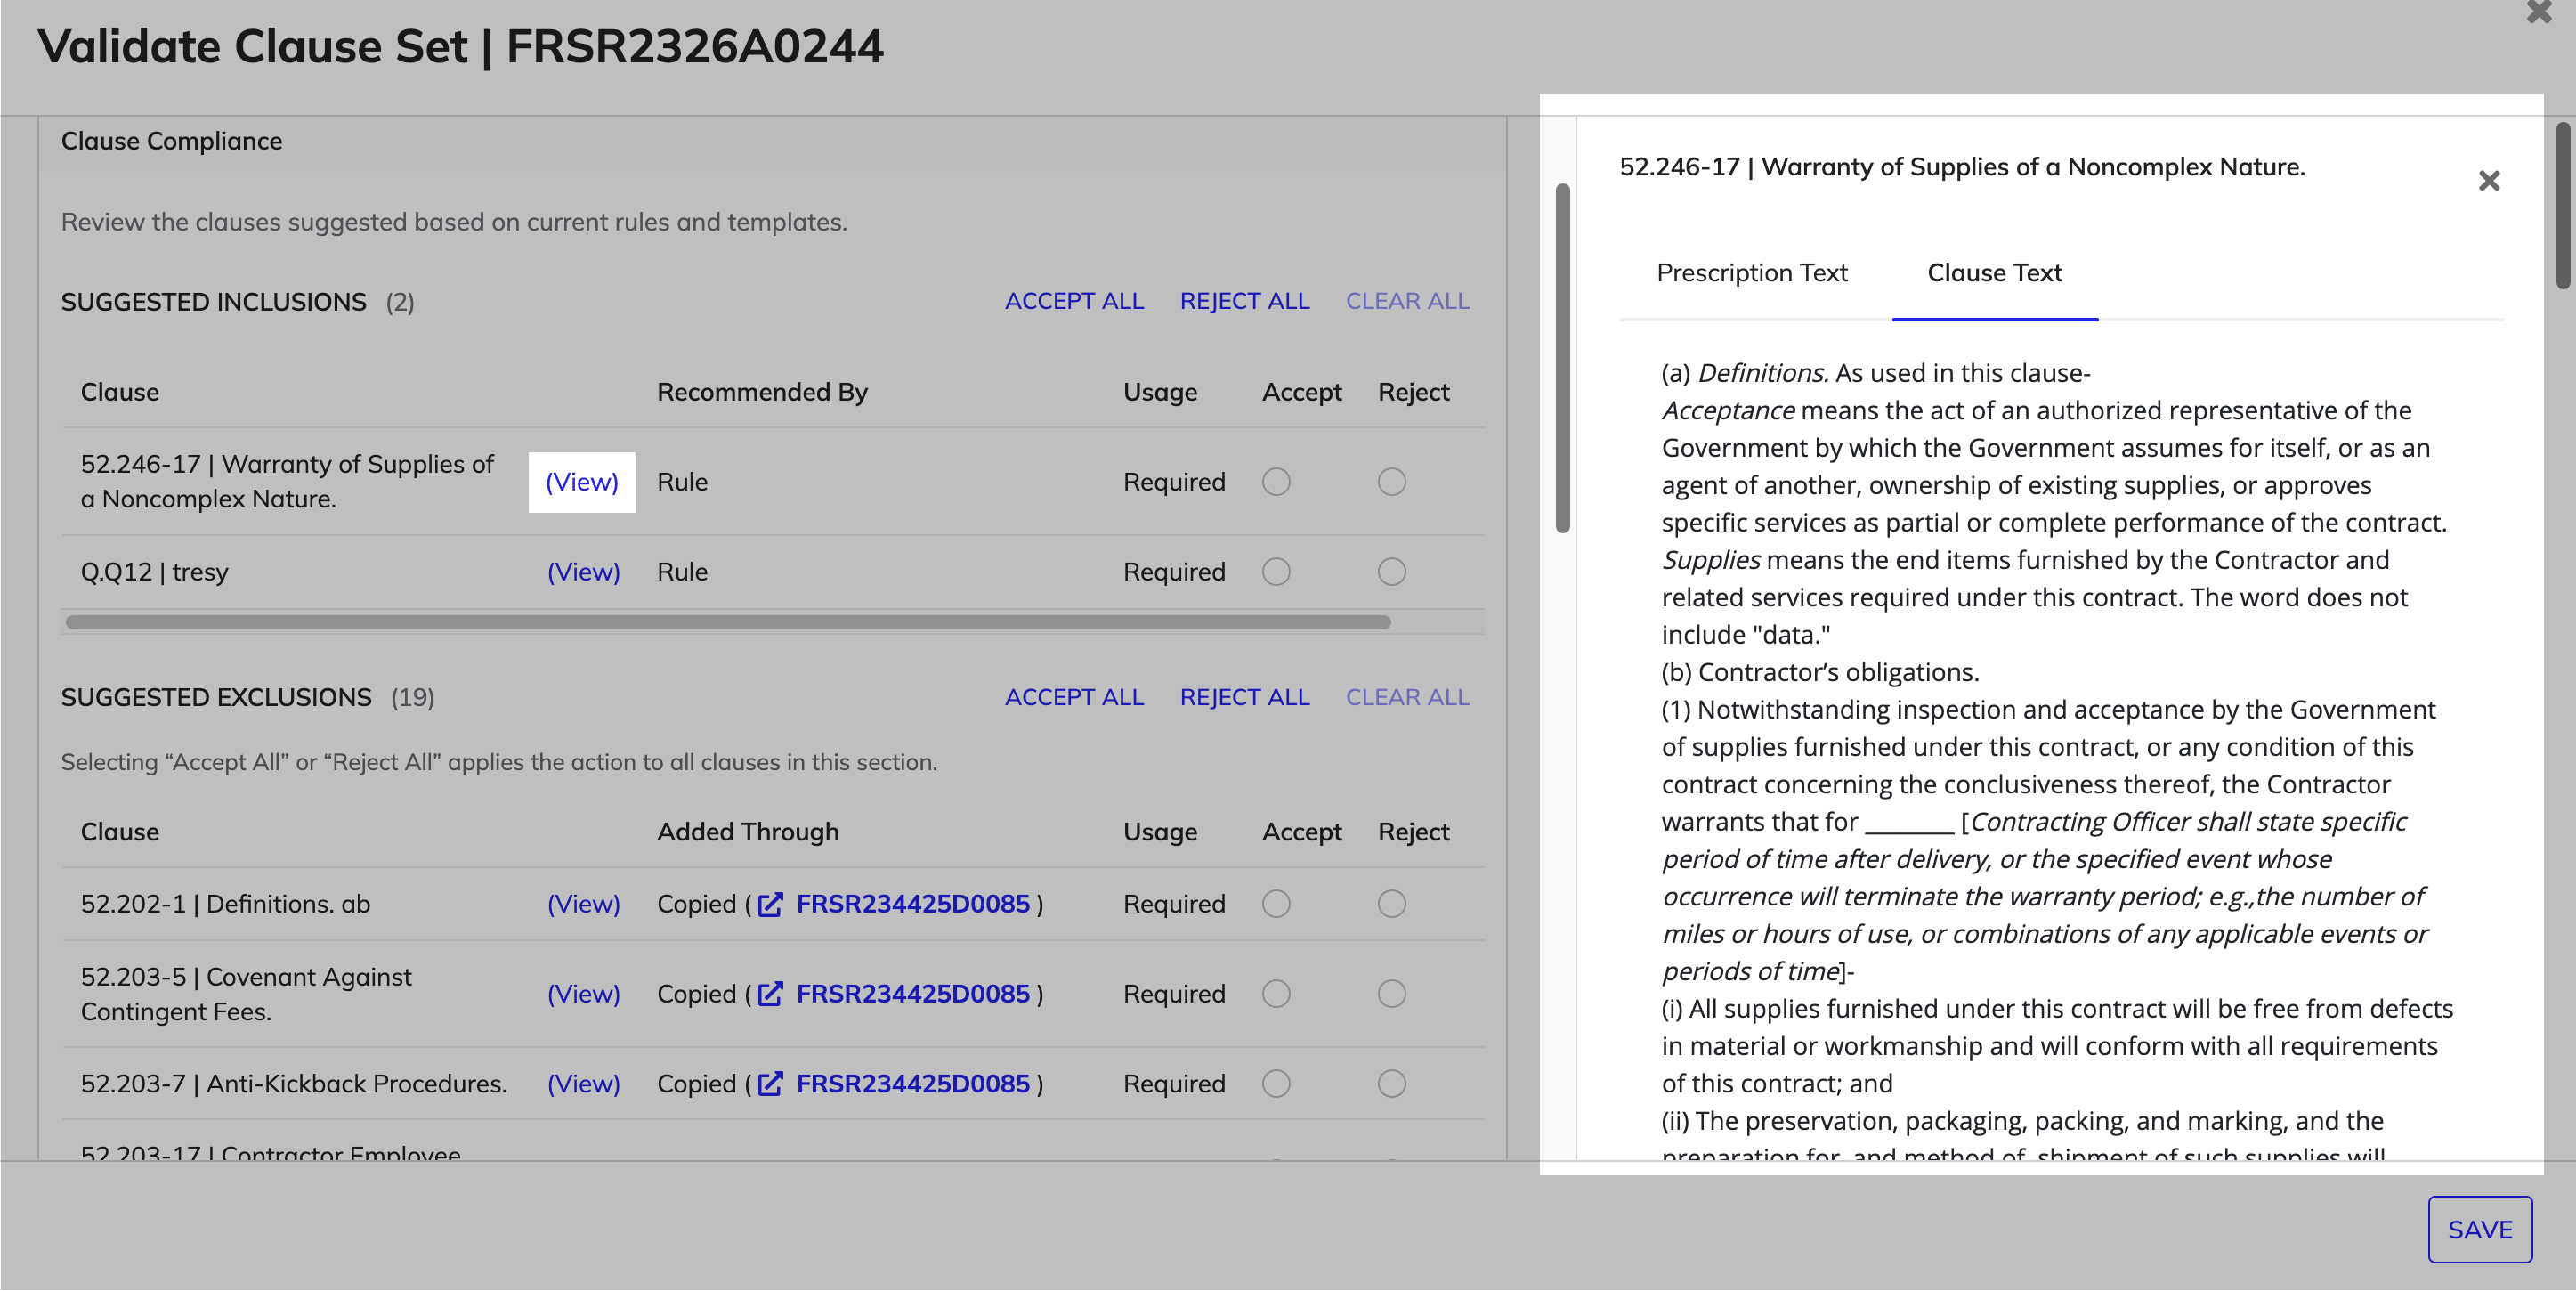Click the inclusions table horizontal scrollbar
2576x1291 pixels.
coord(728,623)
